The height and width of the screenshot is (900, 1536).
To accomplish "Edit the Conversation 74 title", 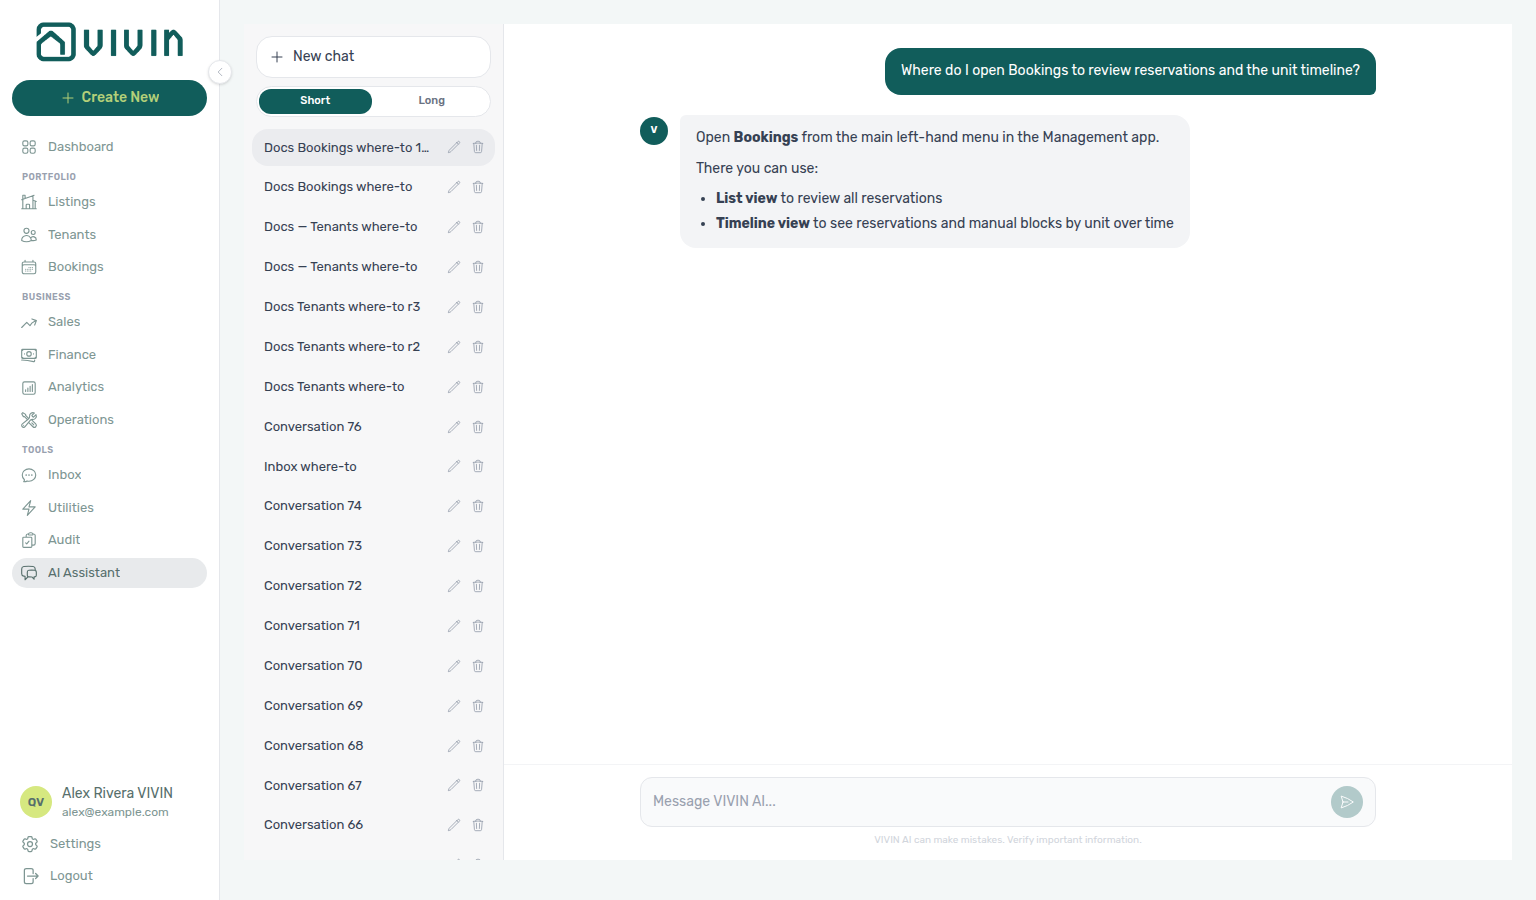I will [454, 506].
